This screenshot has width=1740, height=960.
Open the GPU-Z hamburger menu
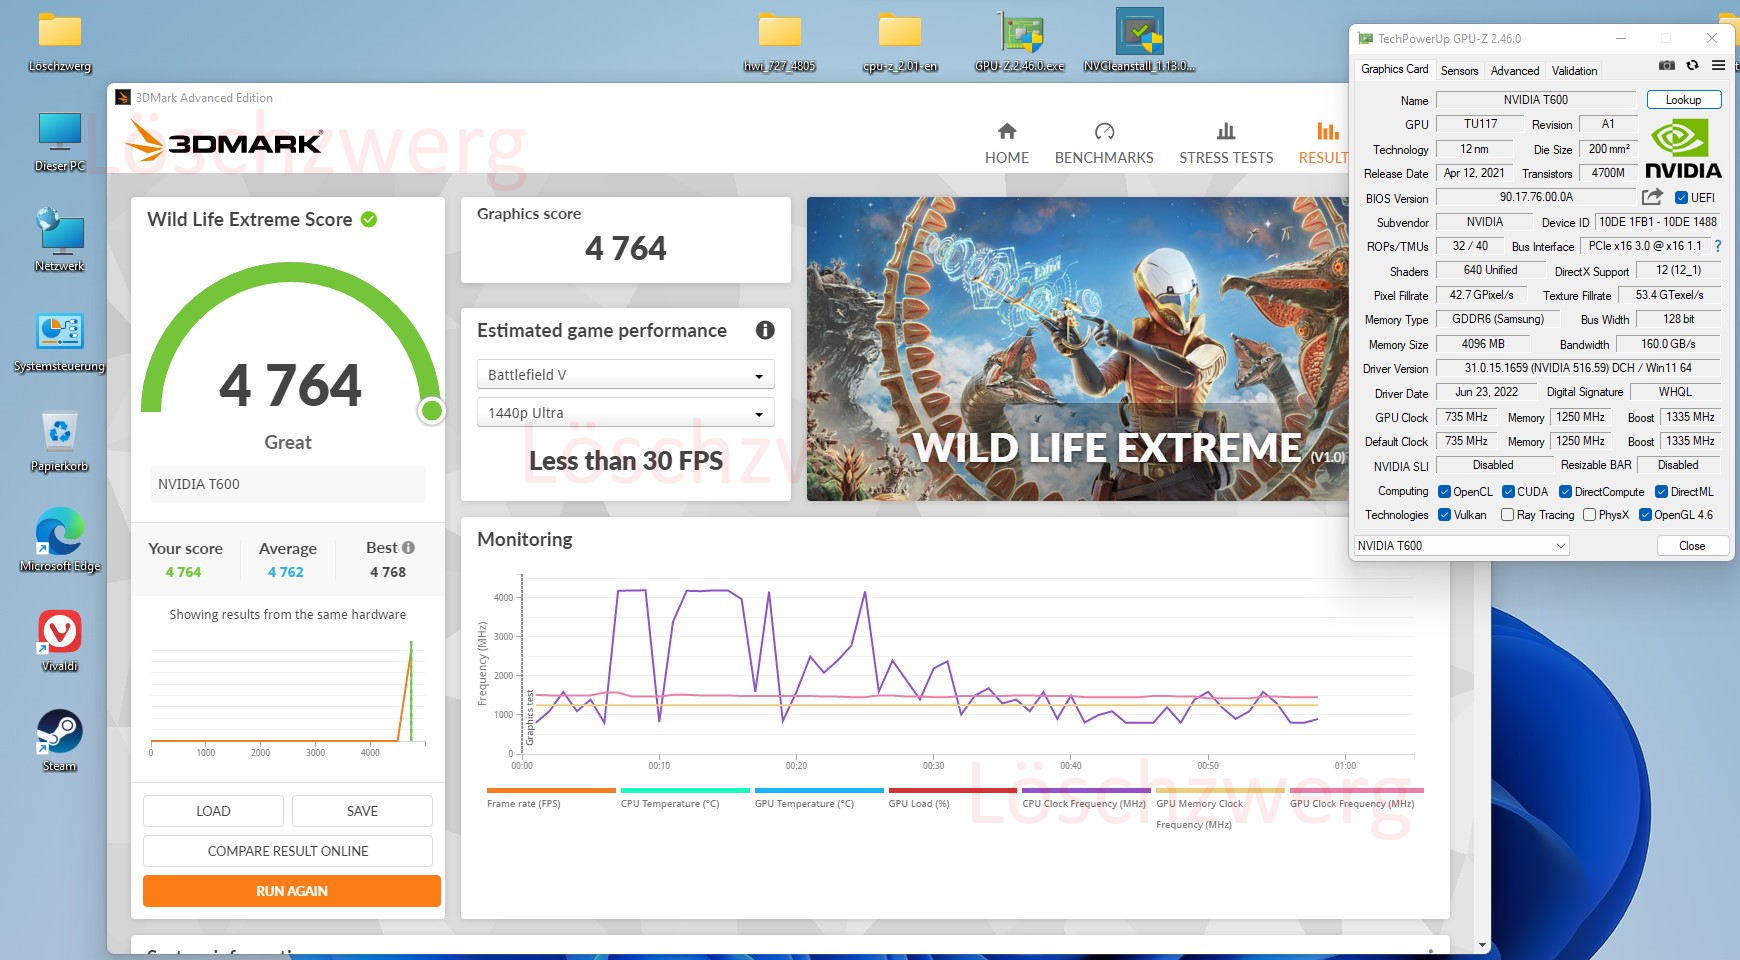pos(1718,65)
